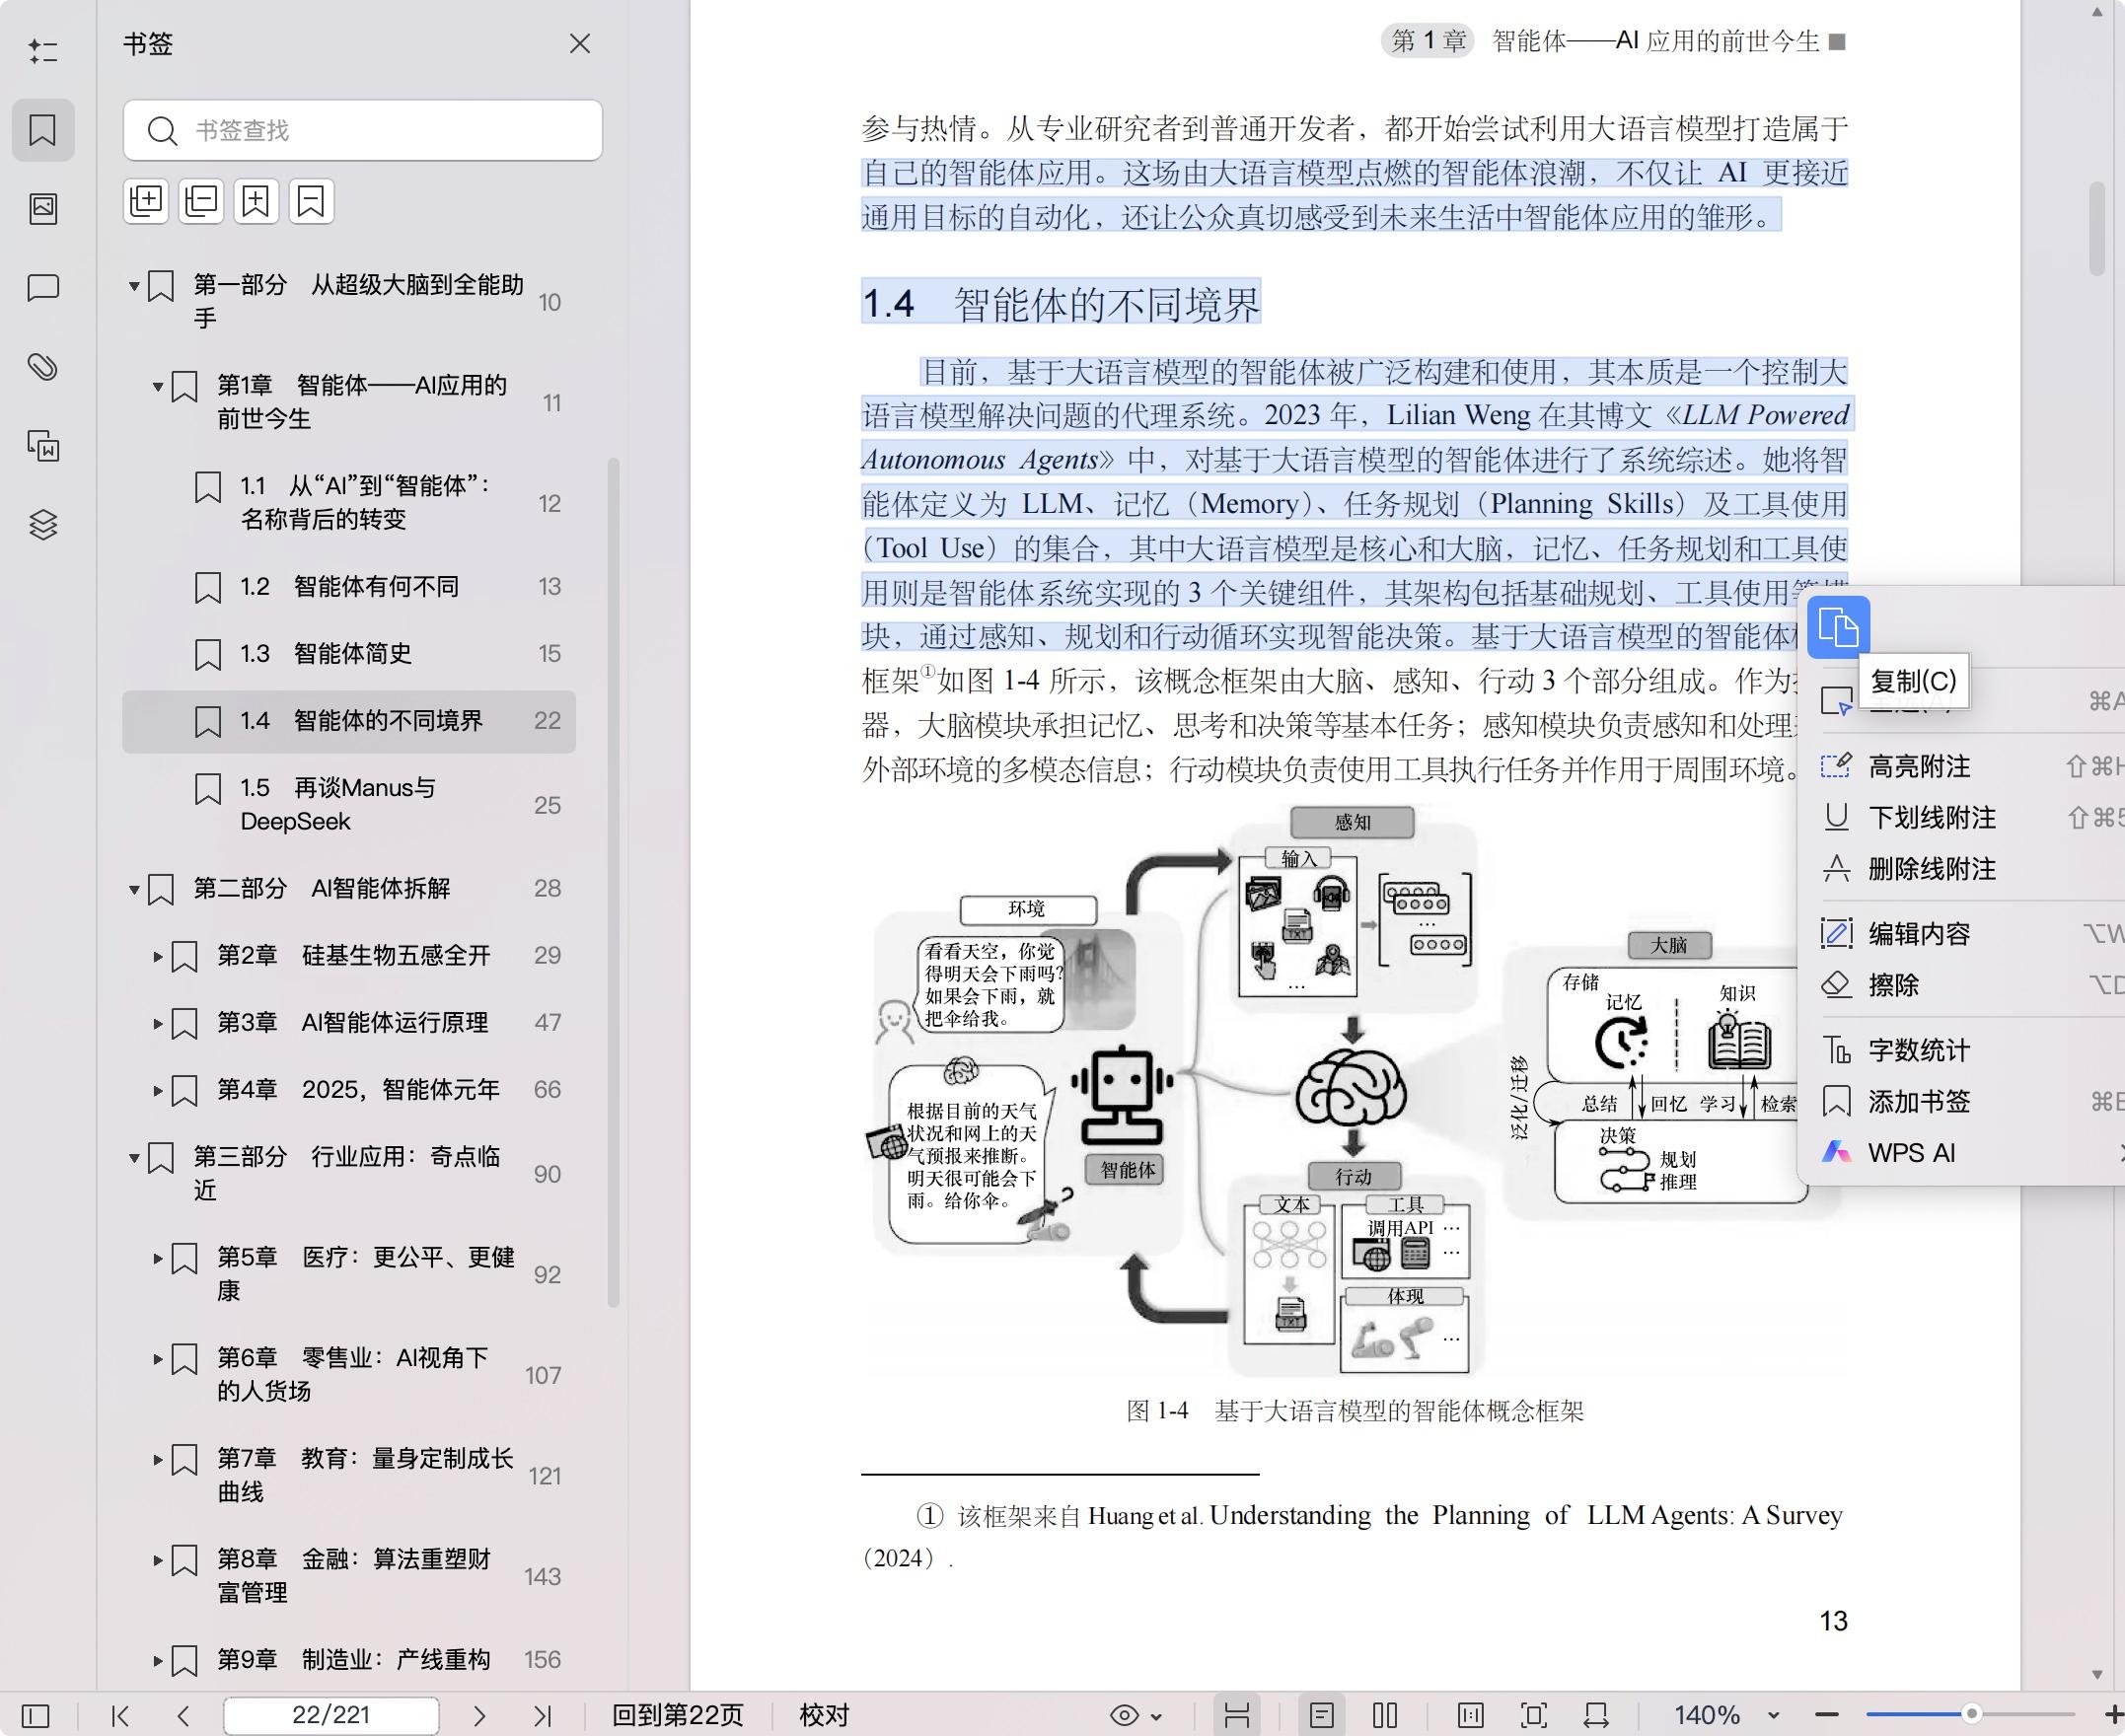Click the 校对 proofread button
The height and width of the screenshot is (1736, 2125).
point(824,1716)
